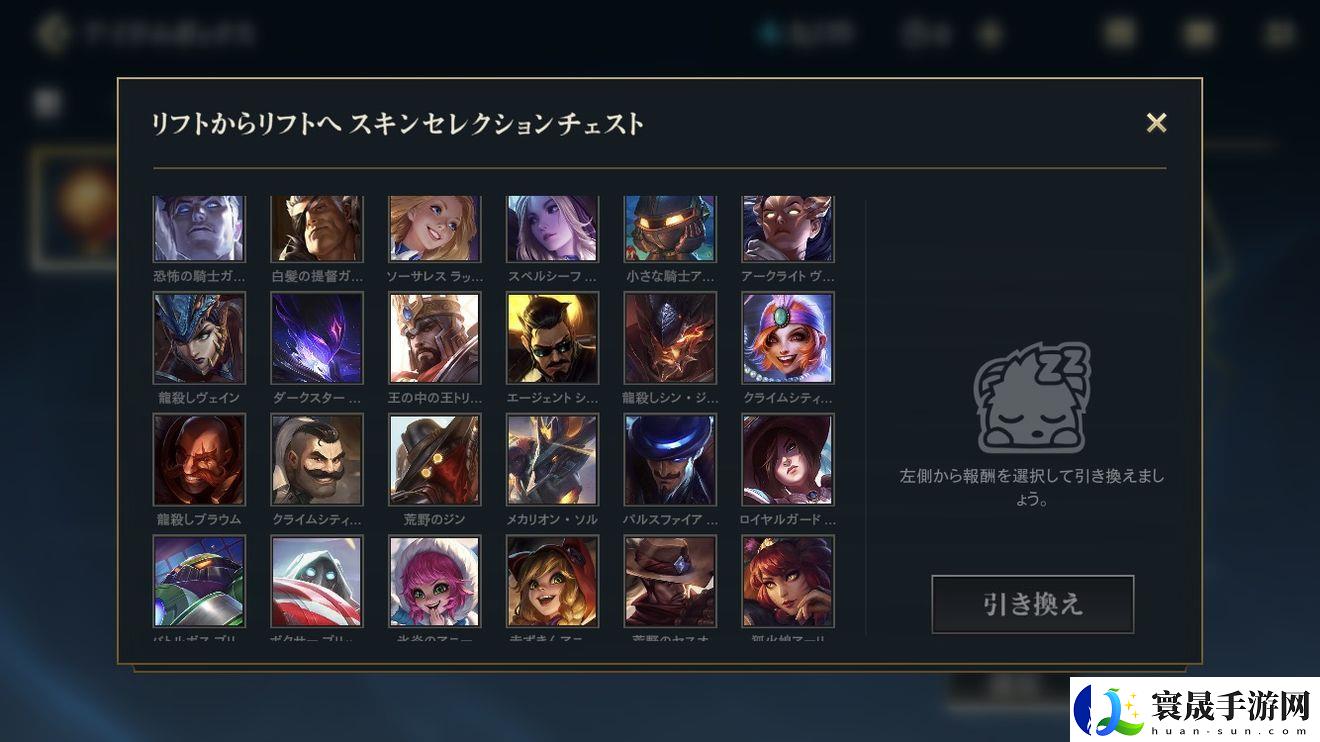Choose the ダークスター skin icon
Viewport: 1320px width, 742px height.
[317, 338]
